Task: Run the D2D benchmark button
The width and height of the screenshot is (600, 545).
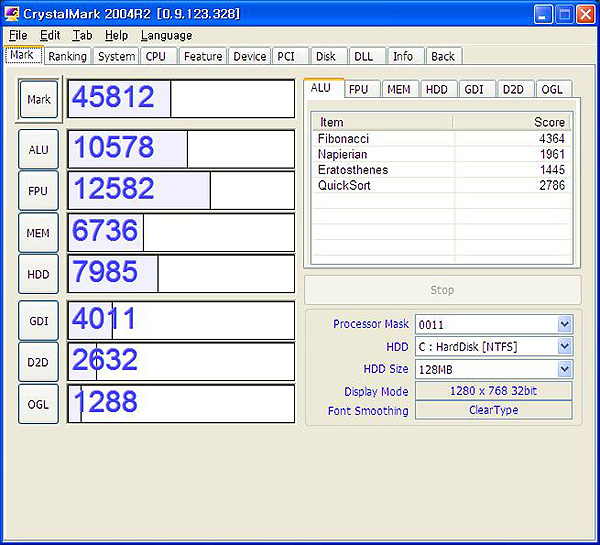Action: [38, 362]
